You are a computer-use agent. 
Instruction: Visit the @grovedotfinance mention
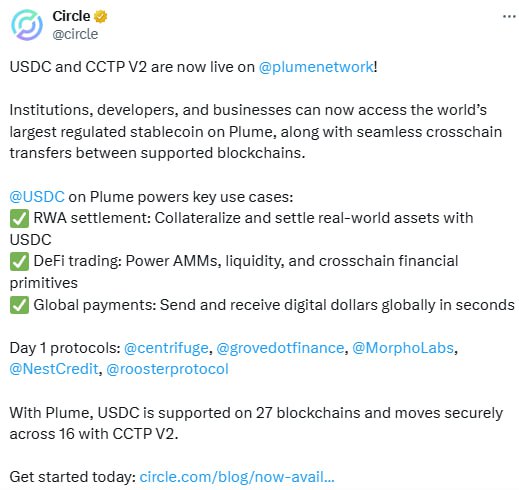pos(280,348)
